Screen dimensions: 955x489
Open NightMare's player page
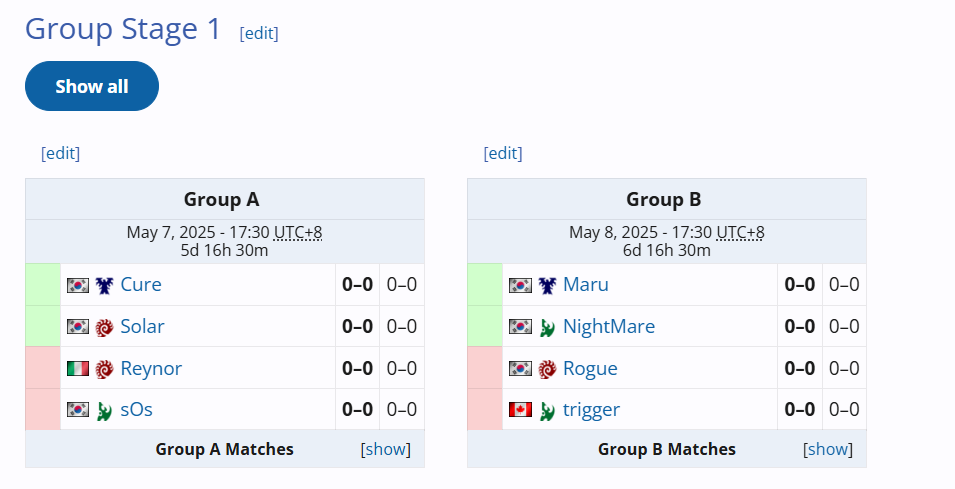pyautogui.click(x=608, y=326)
